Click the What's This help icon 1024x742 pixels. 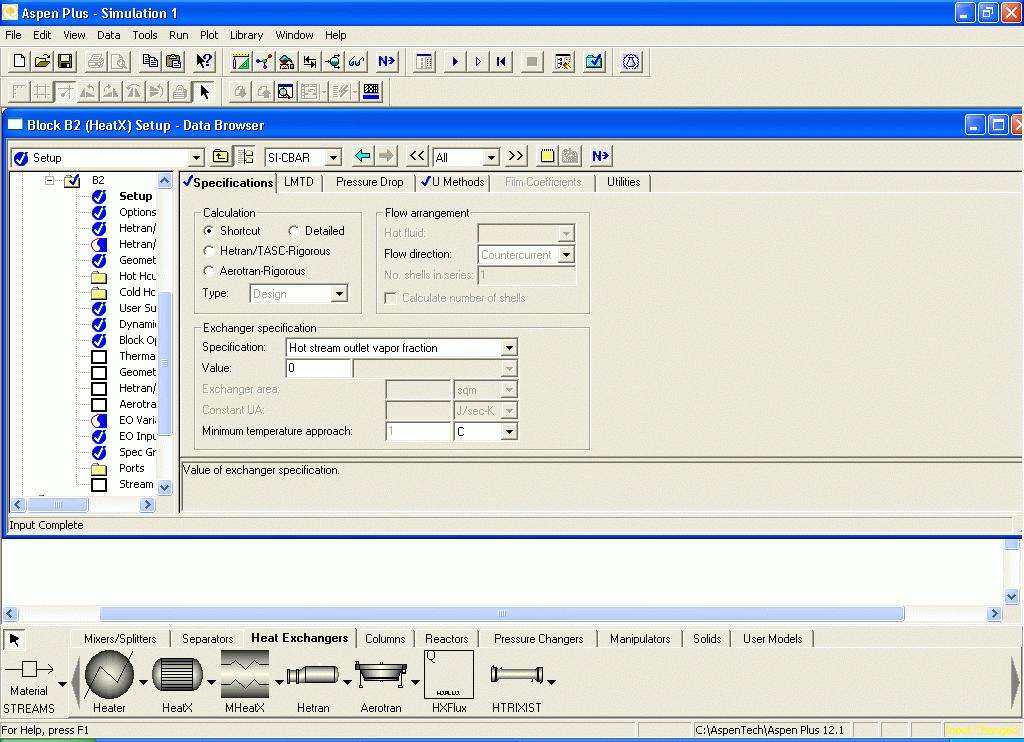(x=204, y=61)
